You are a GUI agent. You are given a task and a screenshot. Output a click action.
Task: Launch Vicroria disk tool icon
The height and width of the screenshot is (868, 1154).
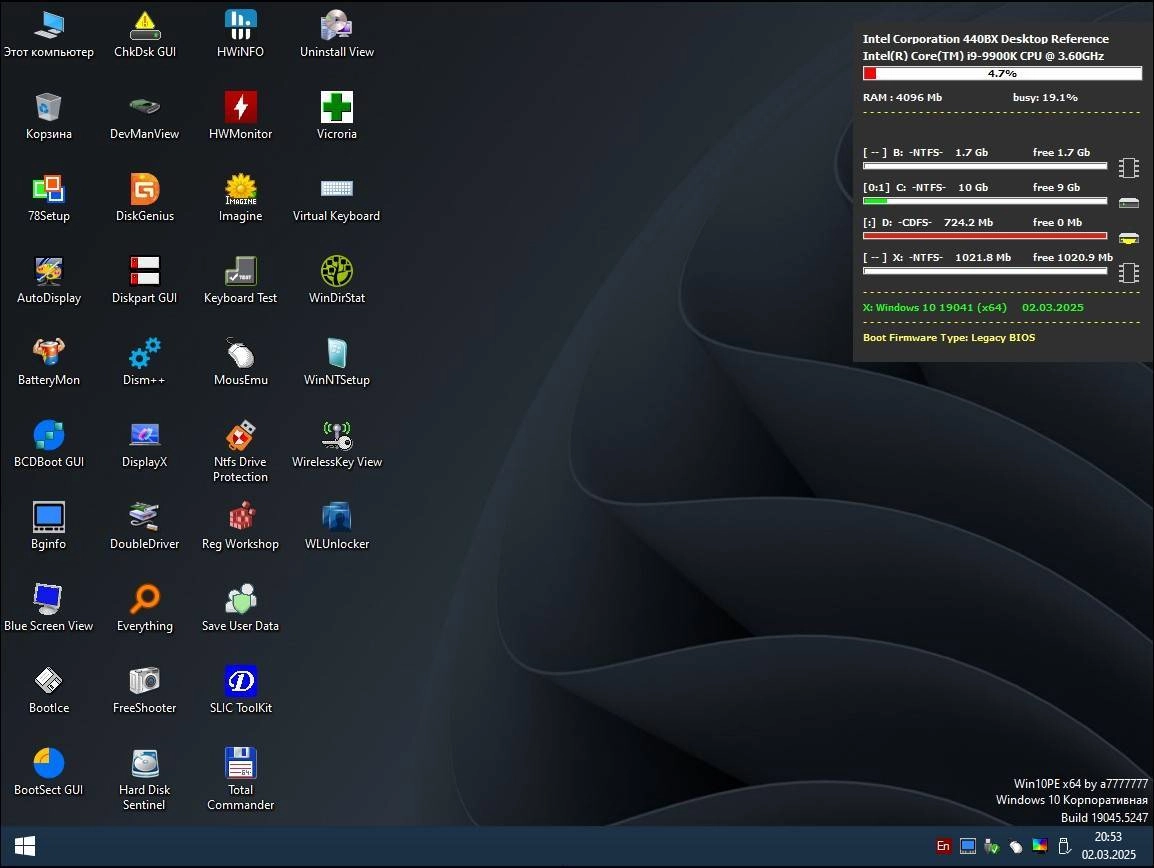336,116
